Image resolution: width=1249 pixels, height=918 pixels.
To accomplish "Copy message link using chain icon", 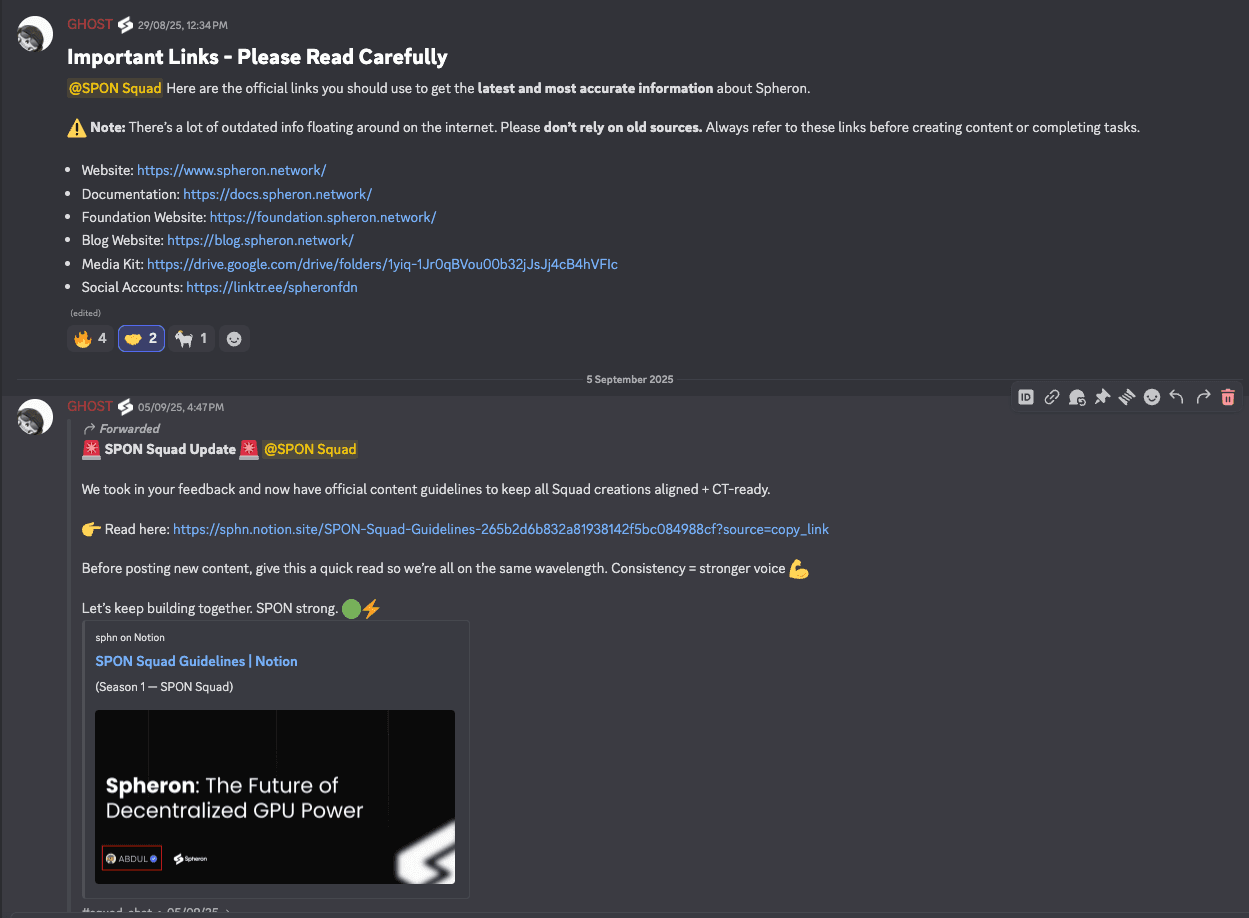I will click(1052, 397).
